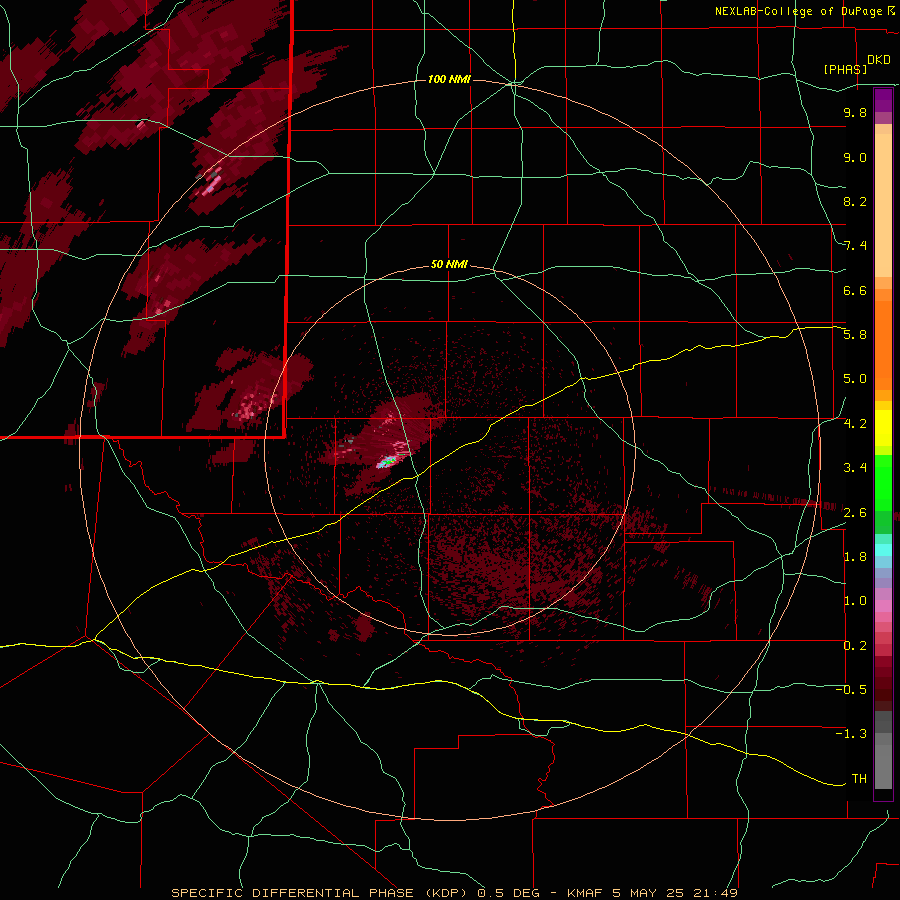Screen dimensions: 900x900
Task: Pick the cyan band of the color scale
Action: click(x=883, y=550)
